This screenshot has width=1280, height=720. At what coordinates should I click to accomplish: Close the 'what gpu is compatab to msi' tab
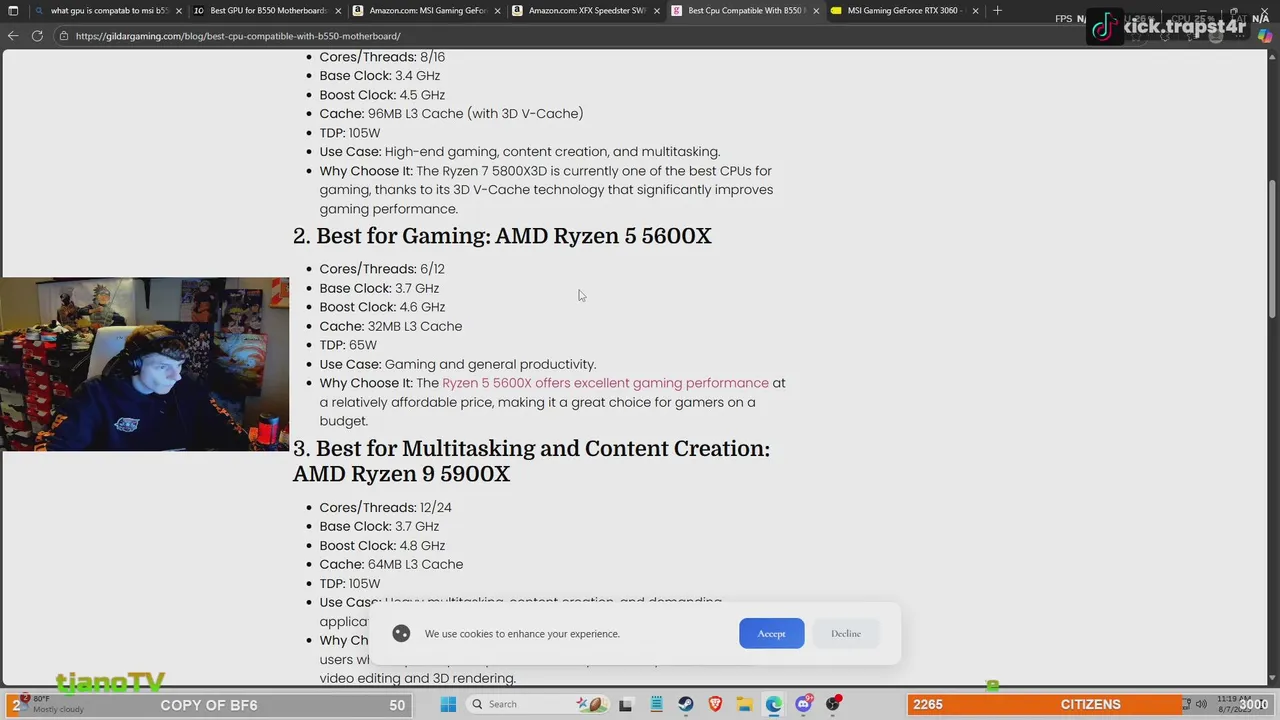(178, 11)
